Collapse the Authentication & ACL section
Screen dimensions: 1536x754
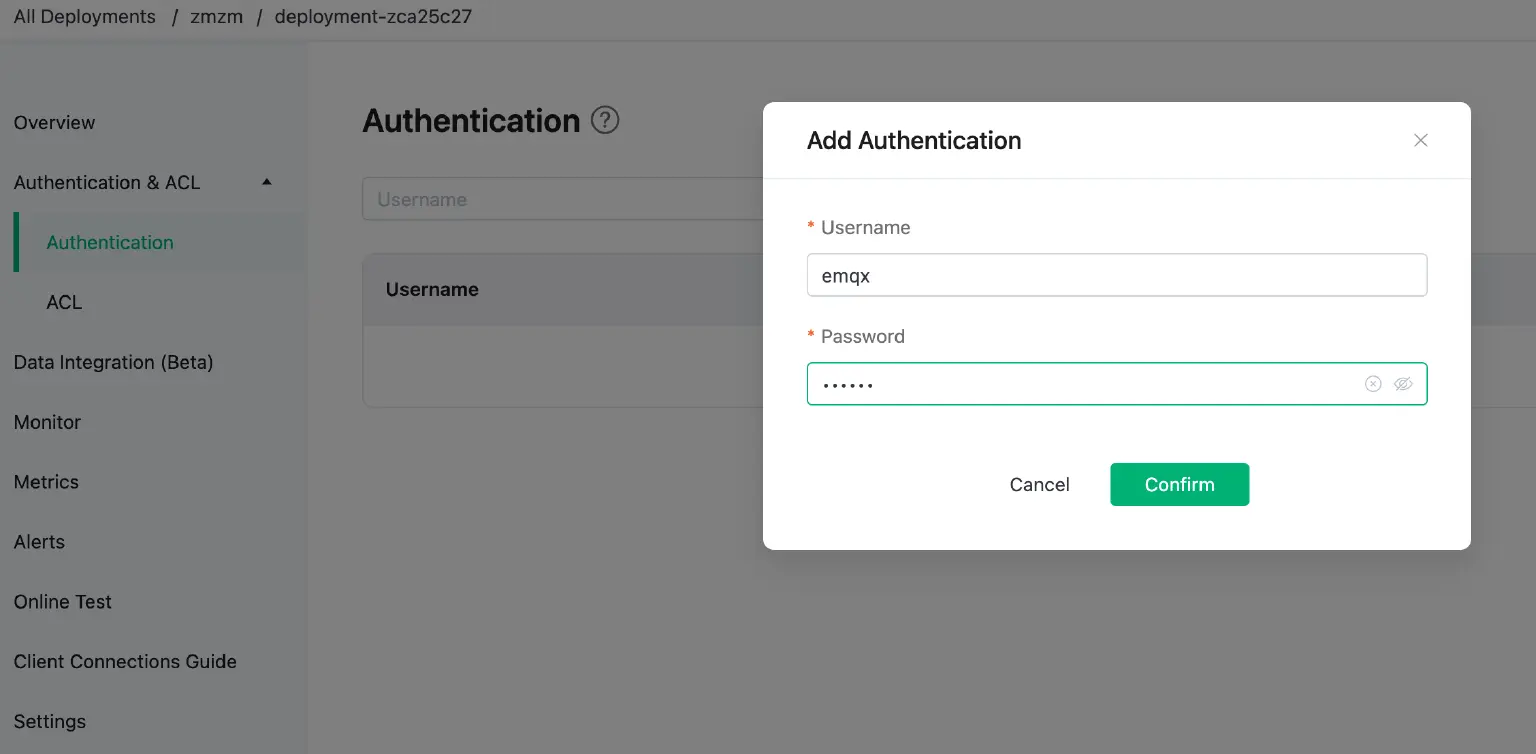266,181
